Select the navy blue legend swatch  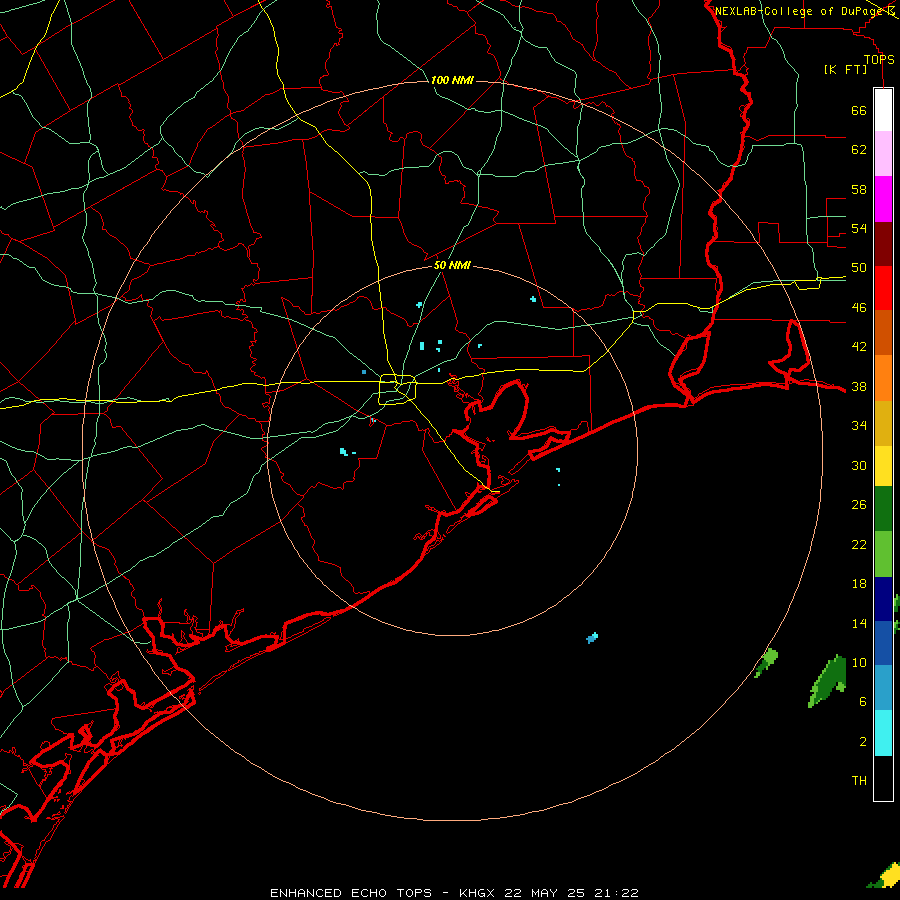pyautogui.click(x=883, y=599)
